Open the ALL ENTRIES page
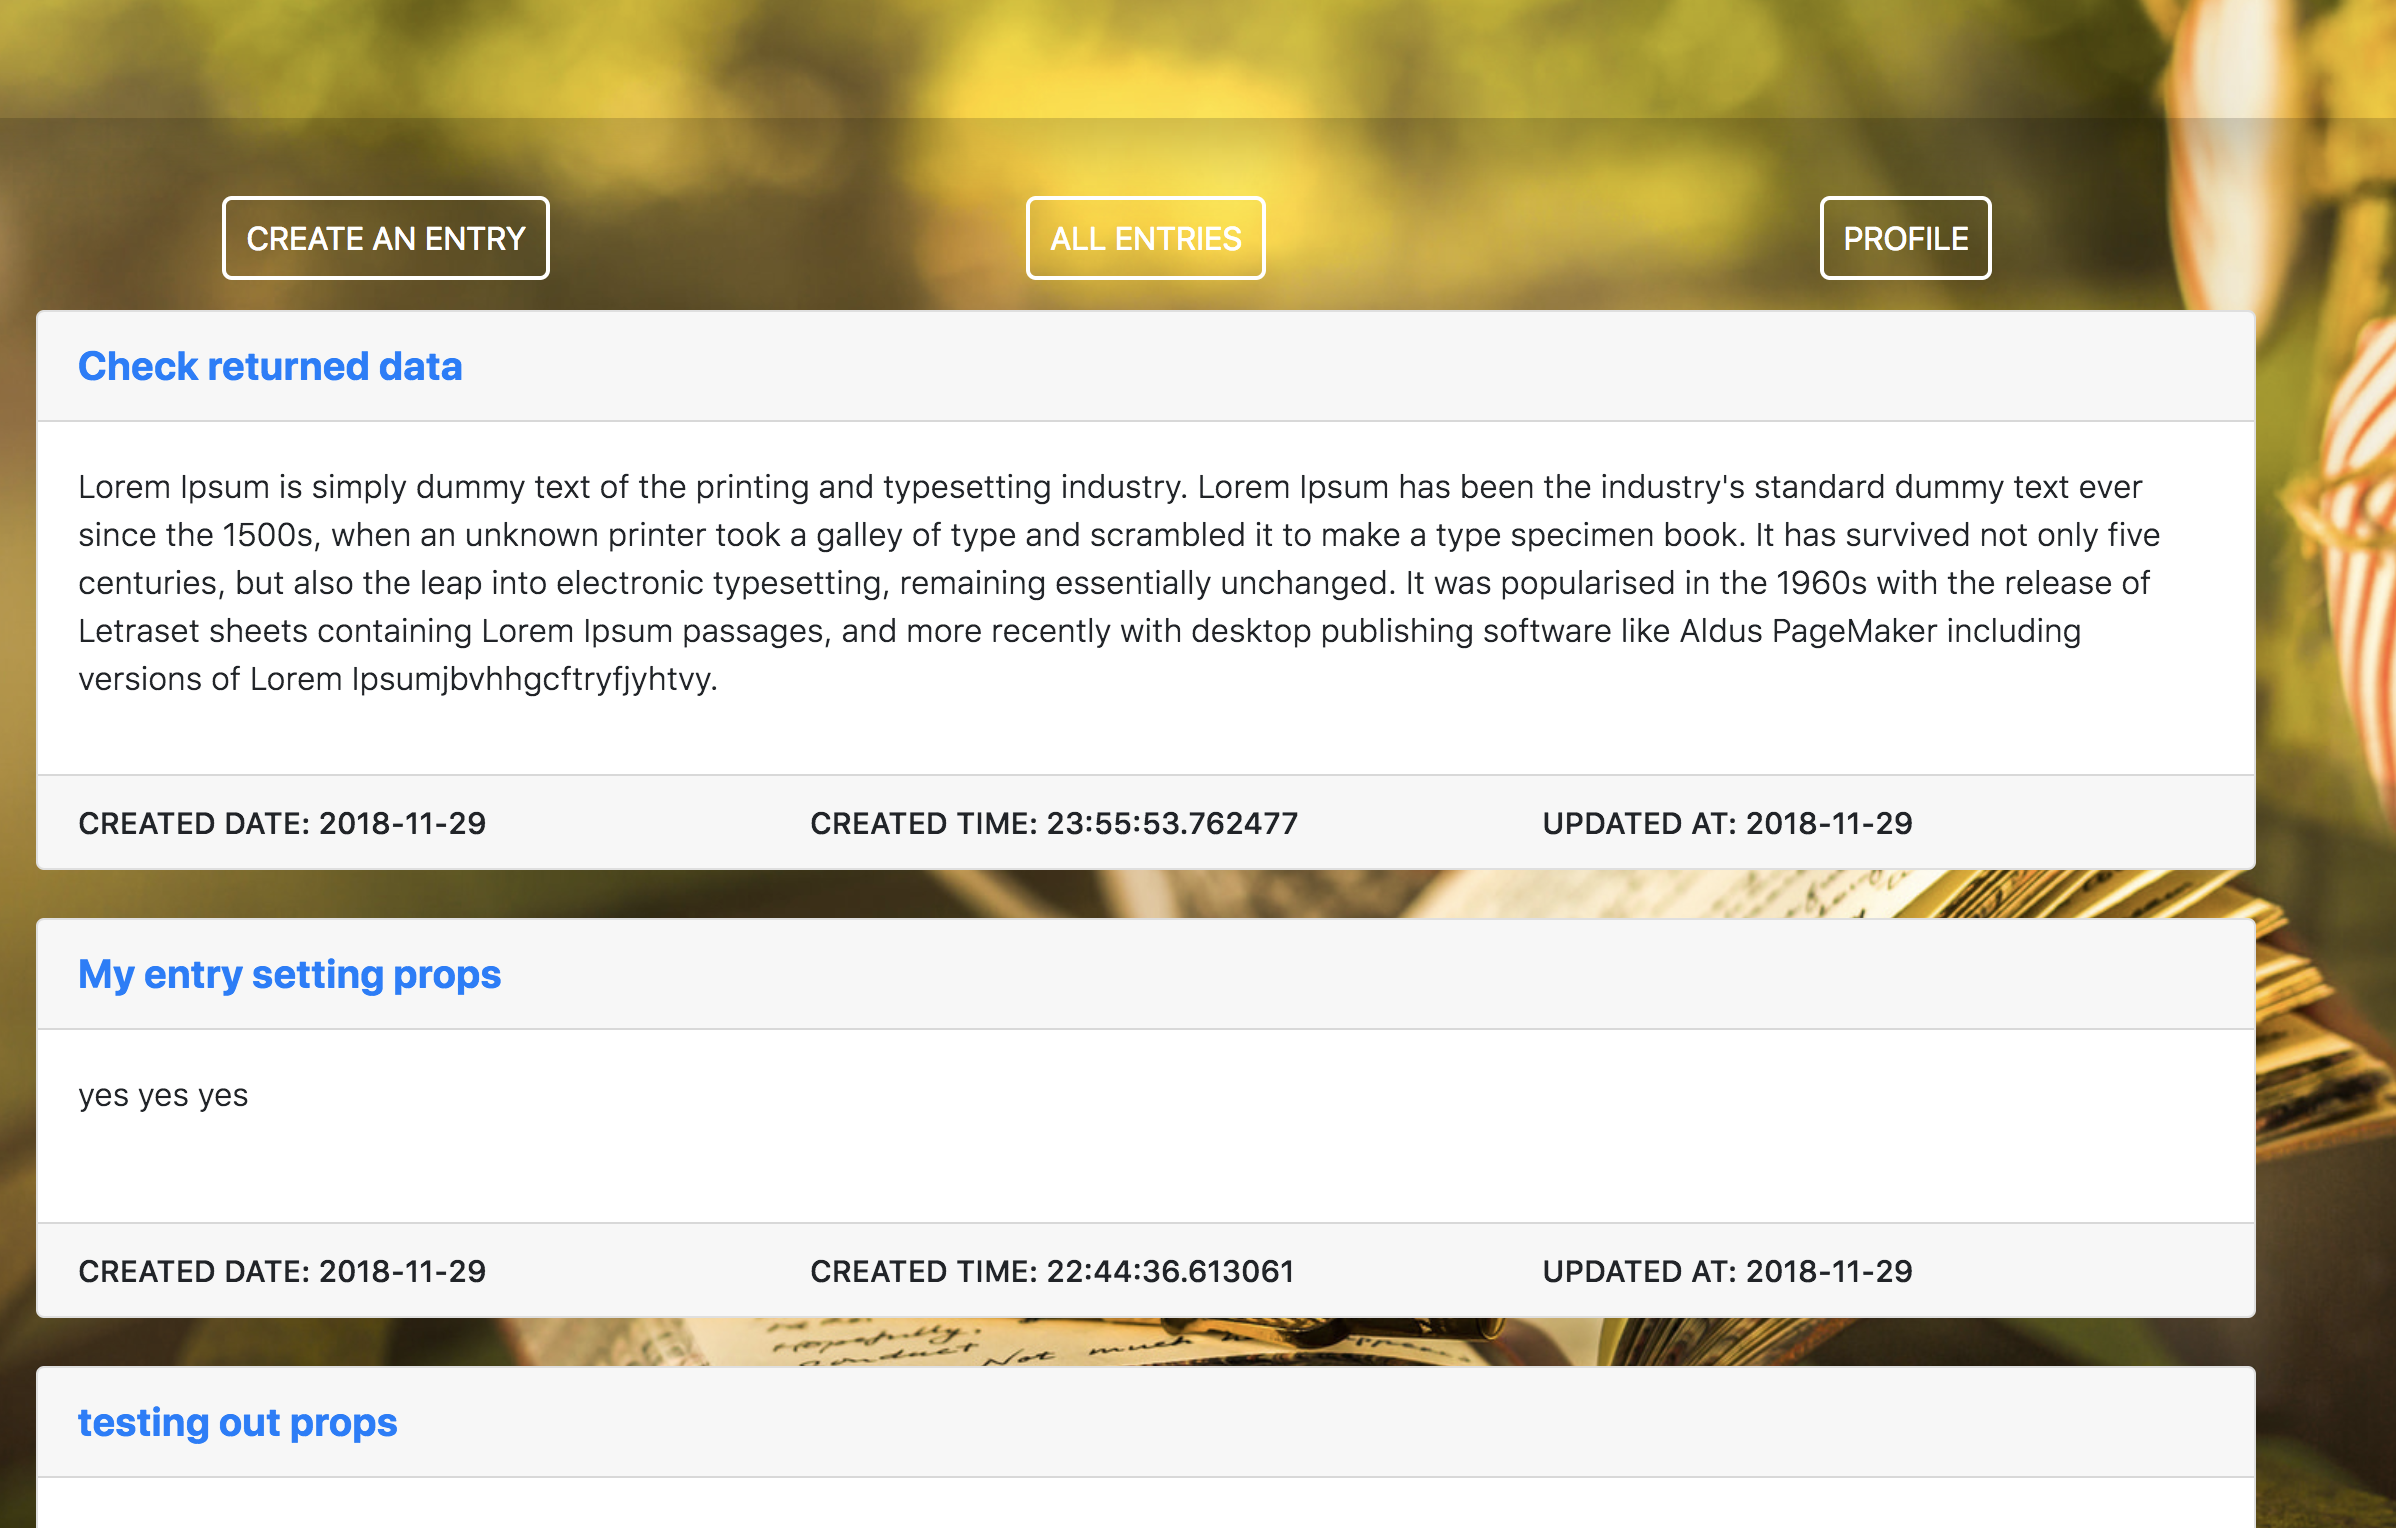Screen dimensions: 2396x1528 (x=1145, y=238)
